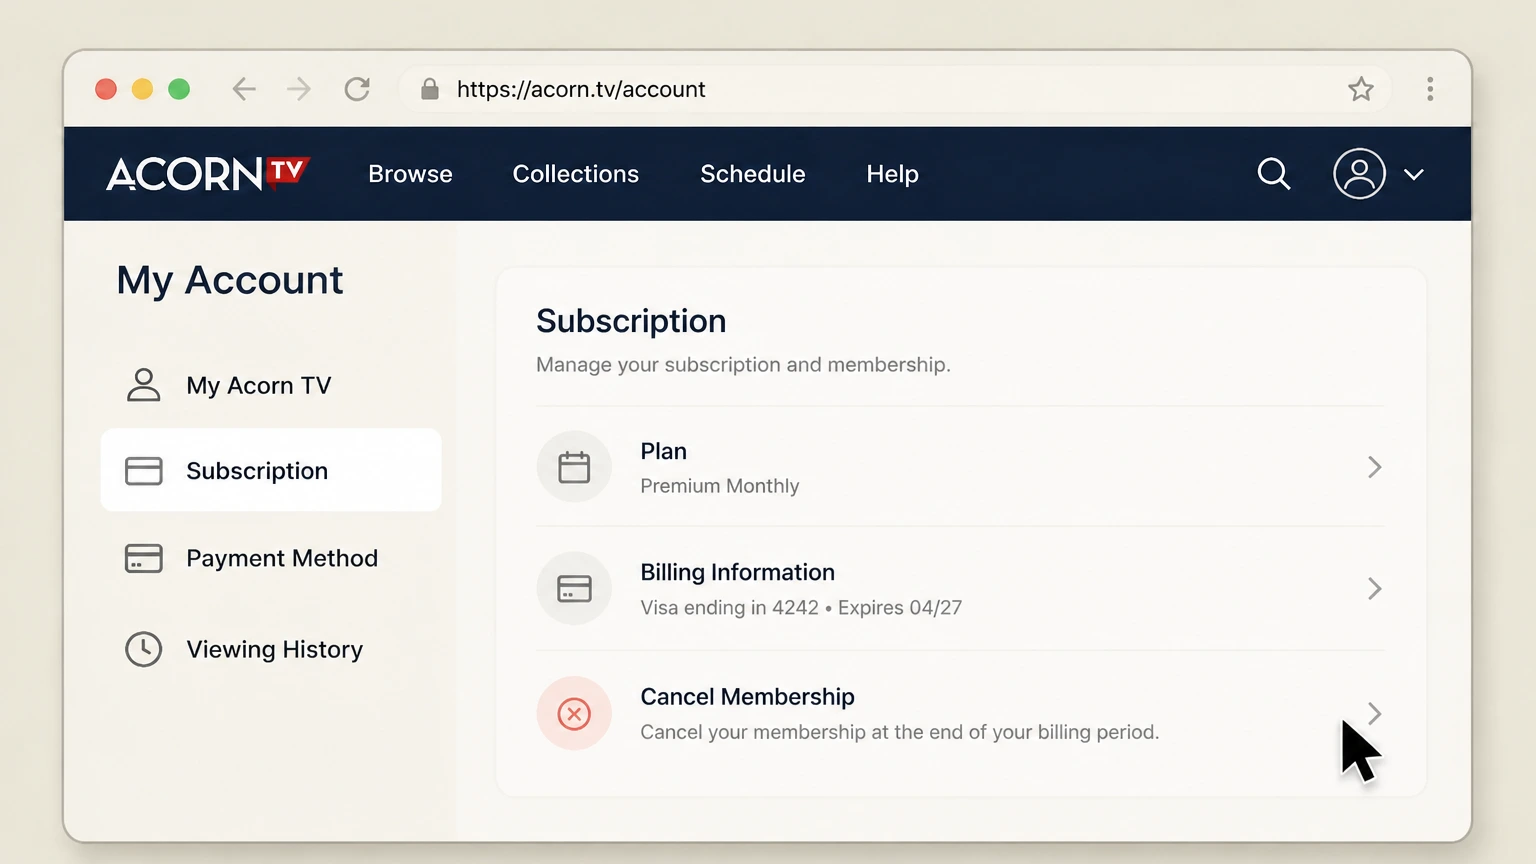Reload the page with refresh icon
This screenshot has width=1536, height=864.
pyautogui.click(x=357, y=89)
